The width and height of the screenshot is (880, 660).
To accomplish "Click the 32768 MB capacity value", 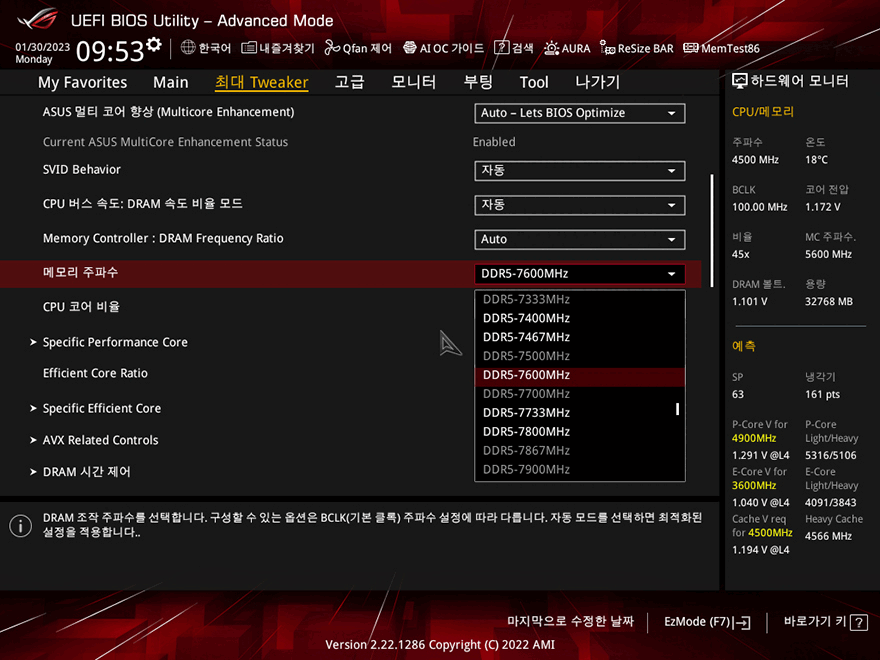I will [x=829, y=302].
